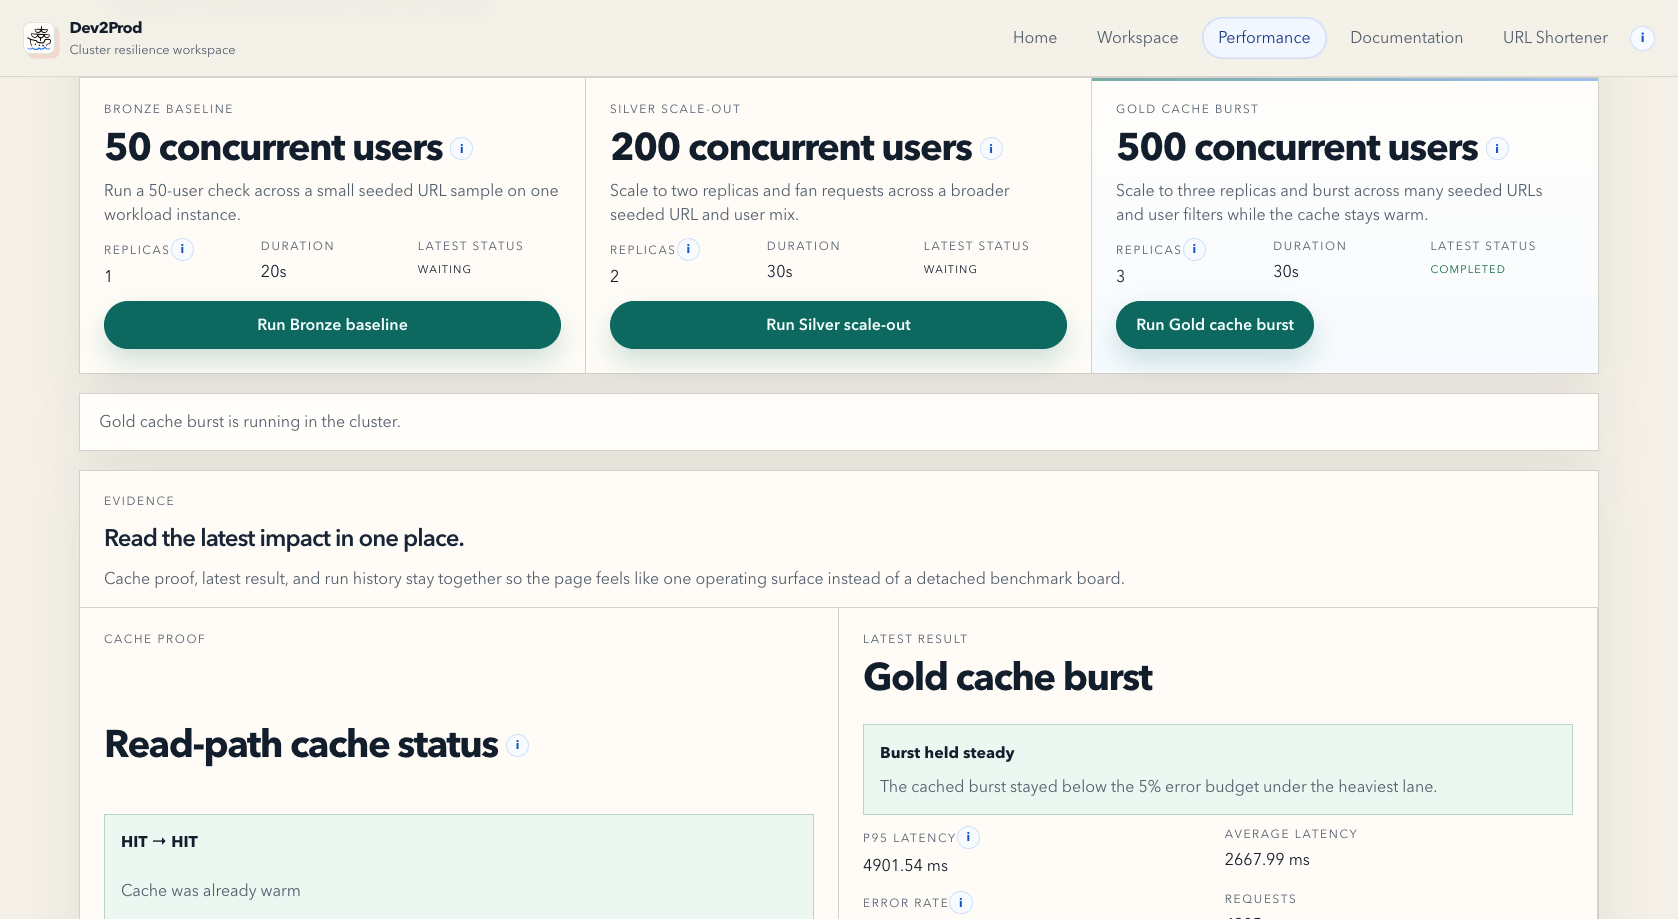Click the P95 Latency info icon
This screenshot has height=919, width=1678.
click(968, 837)
